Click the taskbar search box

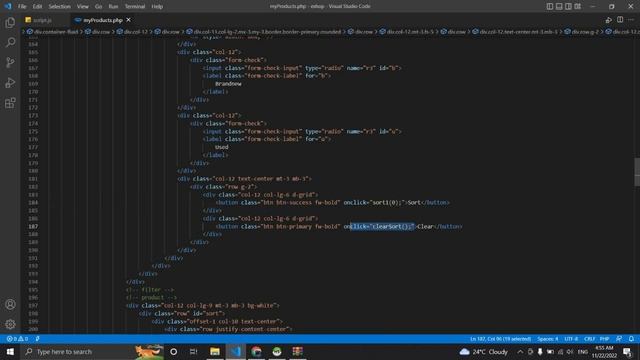93,351
